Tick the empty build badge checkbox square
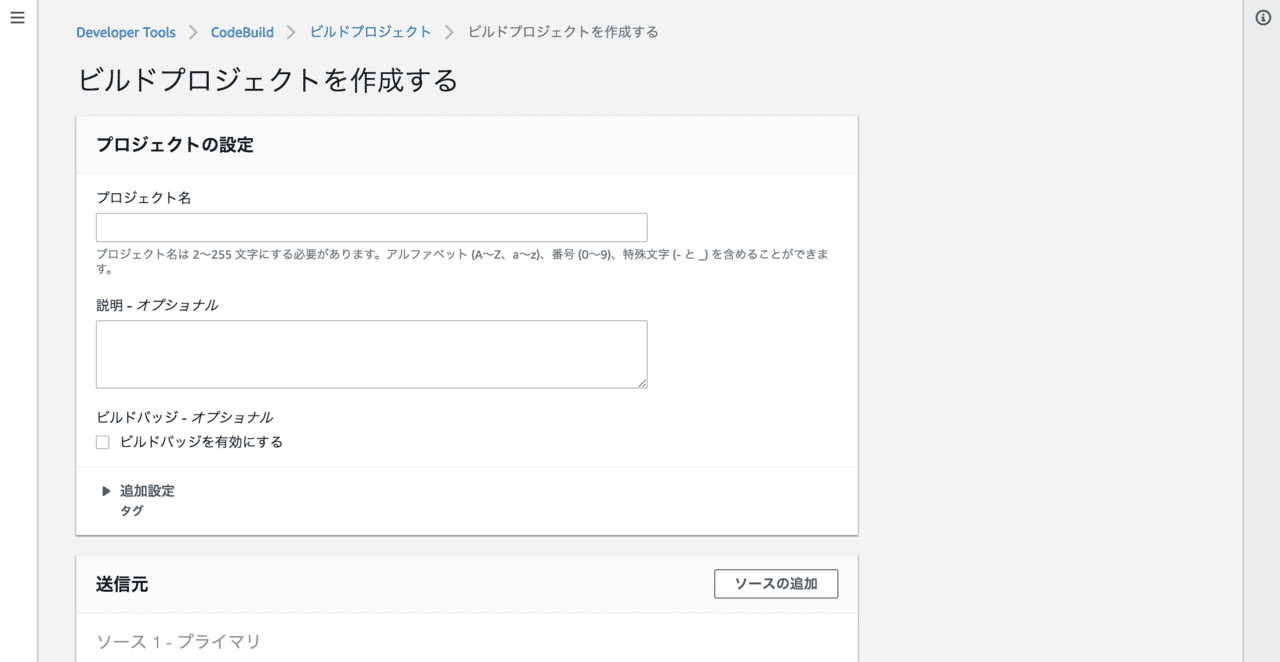Viewport: 1280px width, 662px height. coord(102,441)
